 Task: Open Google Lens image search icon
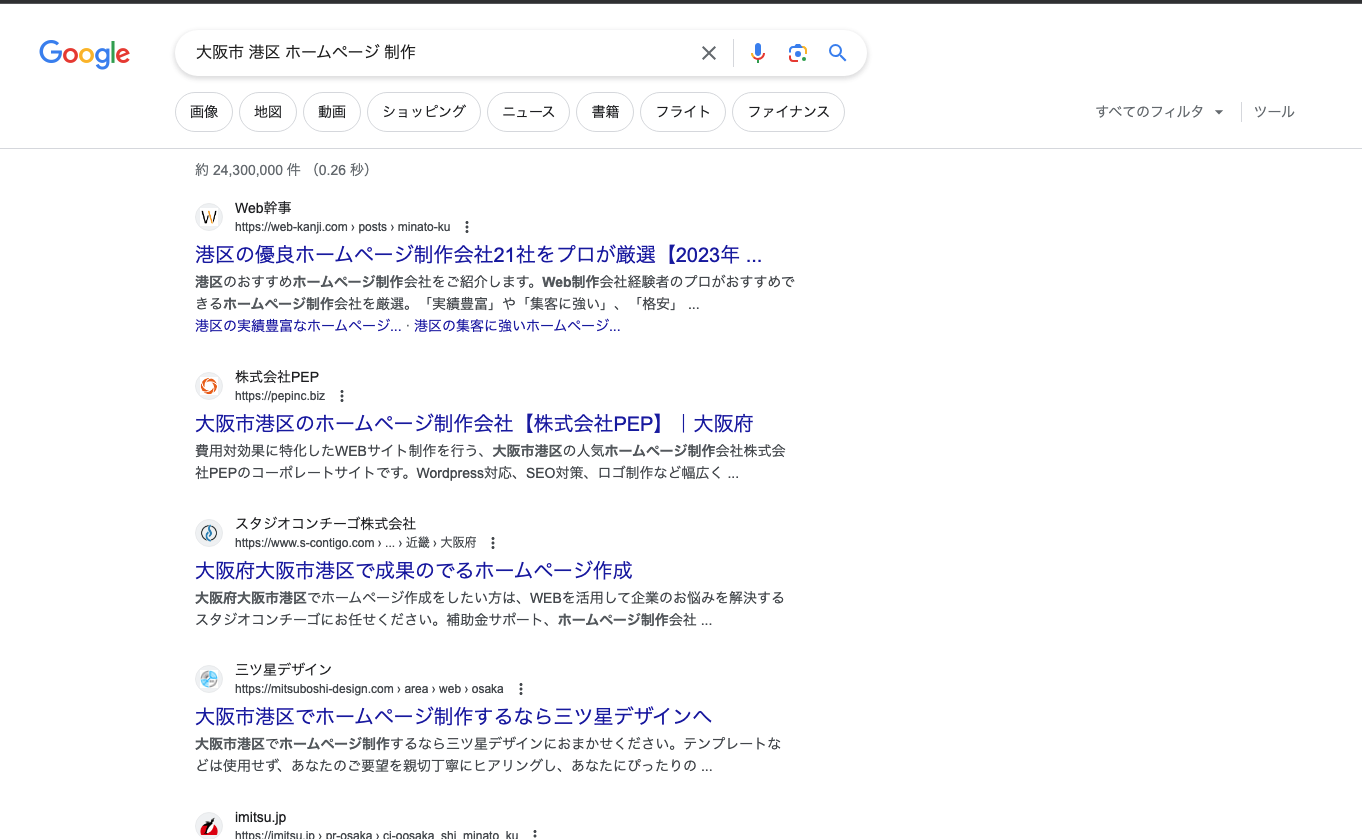click(x=797, y=53)
